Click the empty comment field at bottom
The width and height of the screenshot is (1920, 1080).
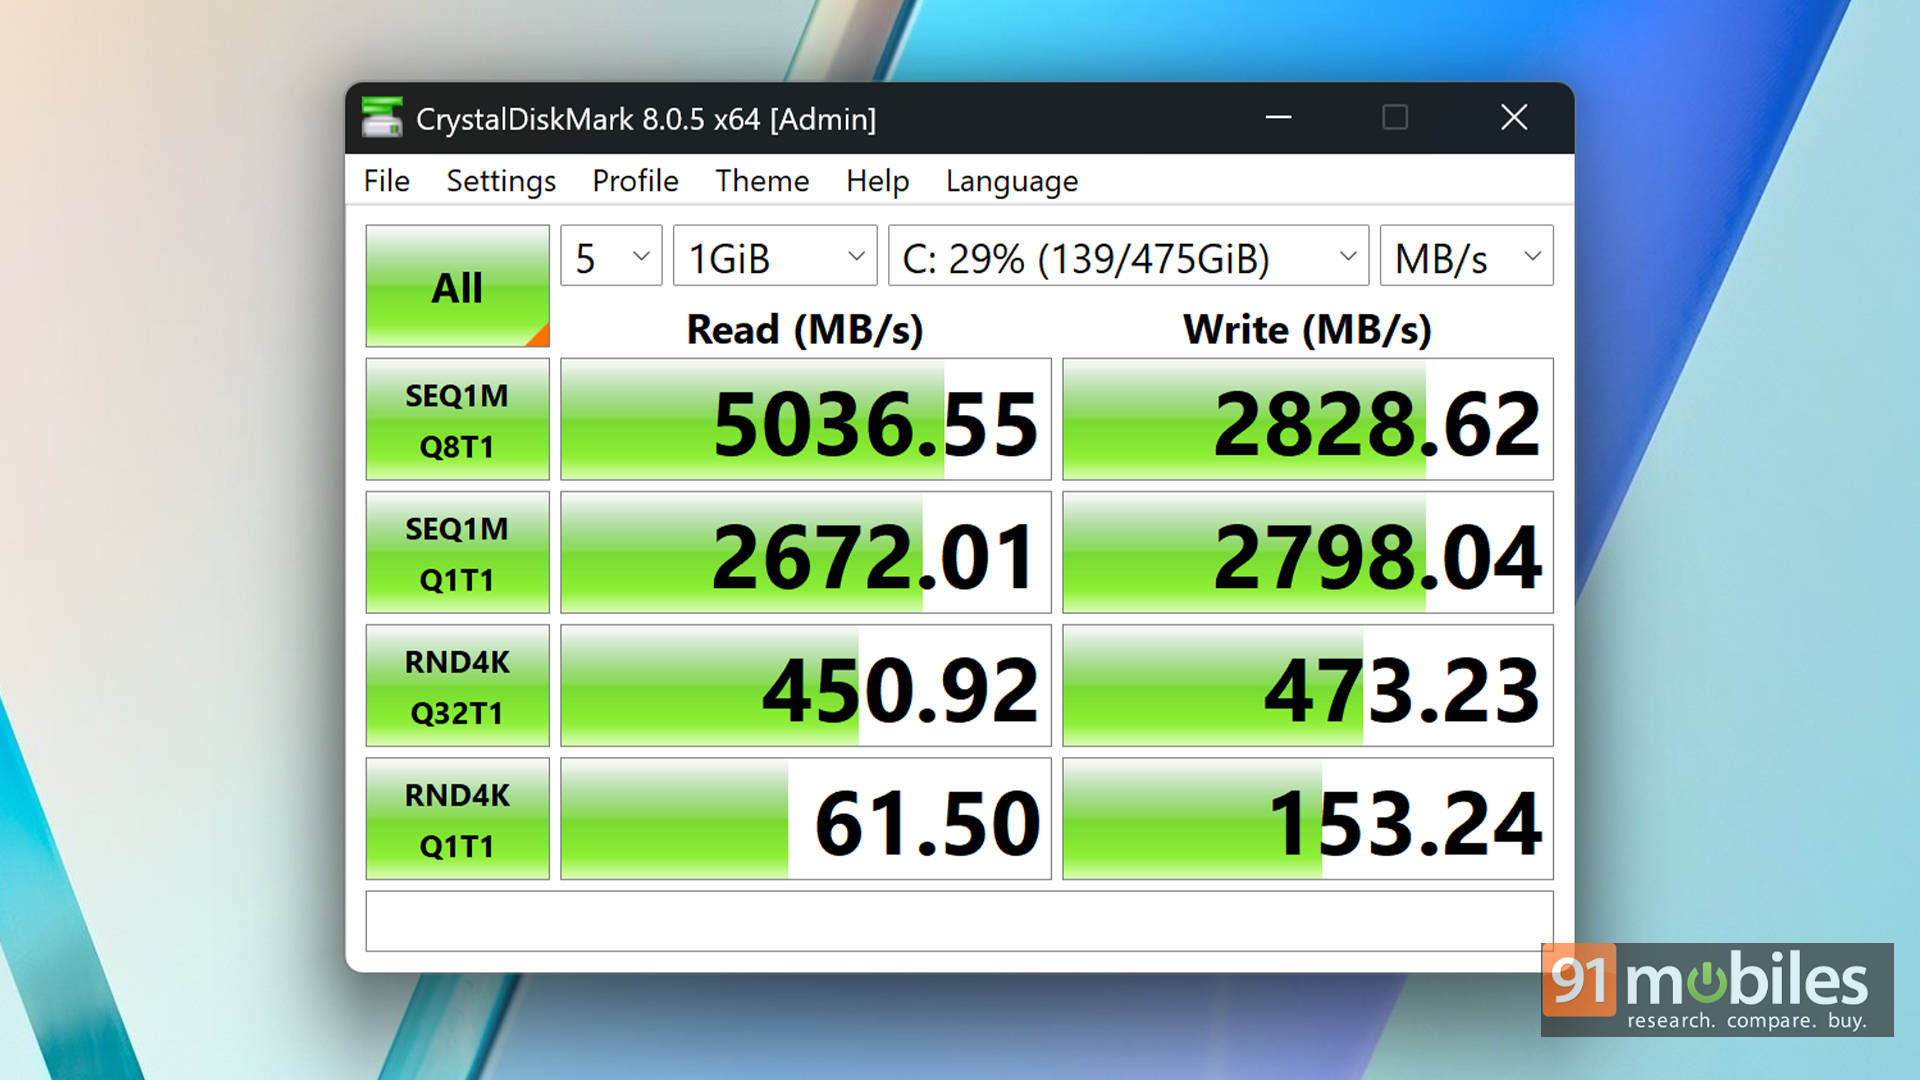coord(959,921)
